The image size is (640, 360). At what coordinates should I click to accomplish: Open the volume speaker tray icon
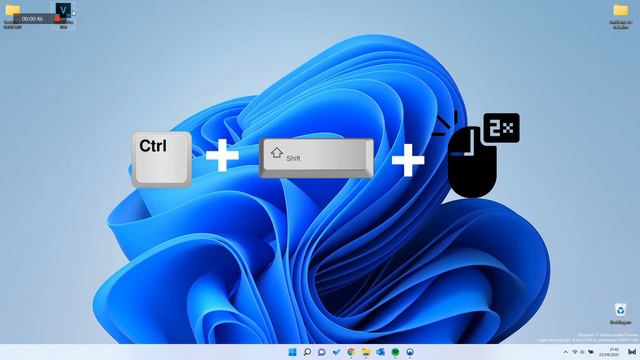582,352
